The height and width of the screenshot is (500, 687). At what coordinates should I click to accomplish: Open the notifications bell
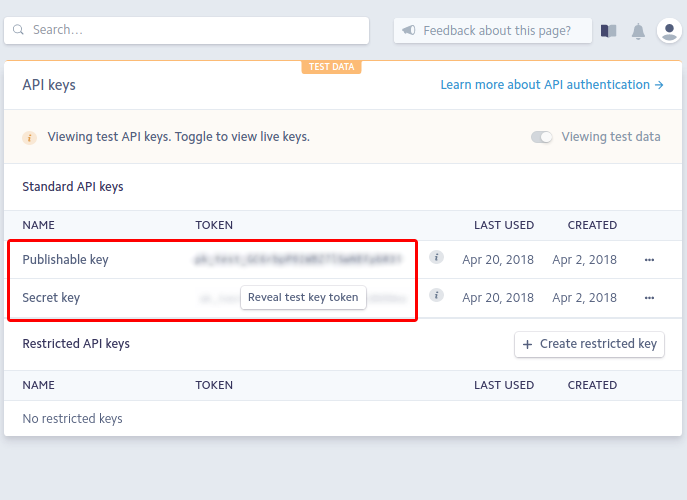click(638, 31)
